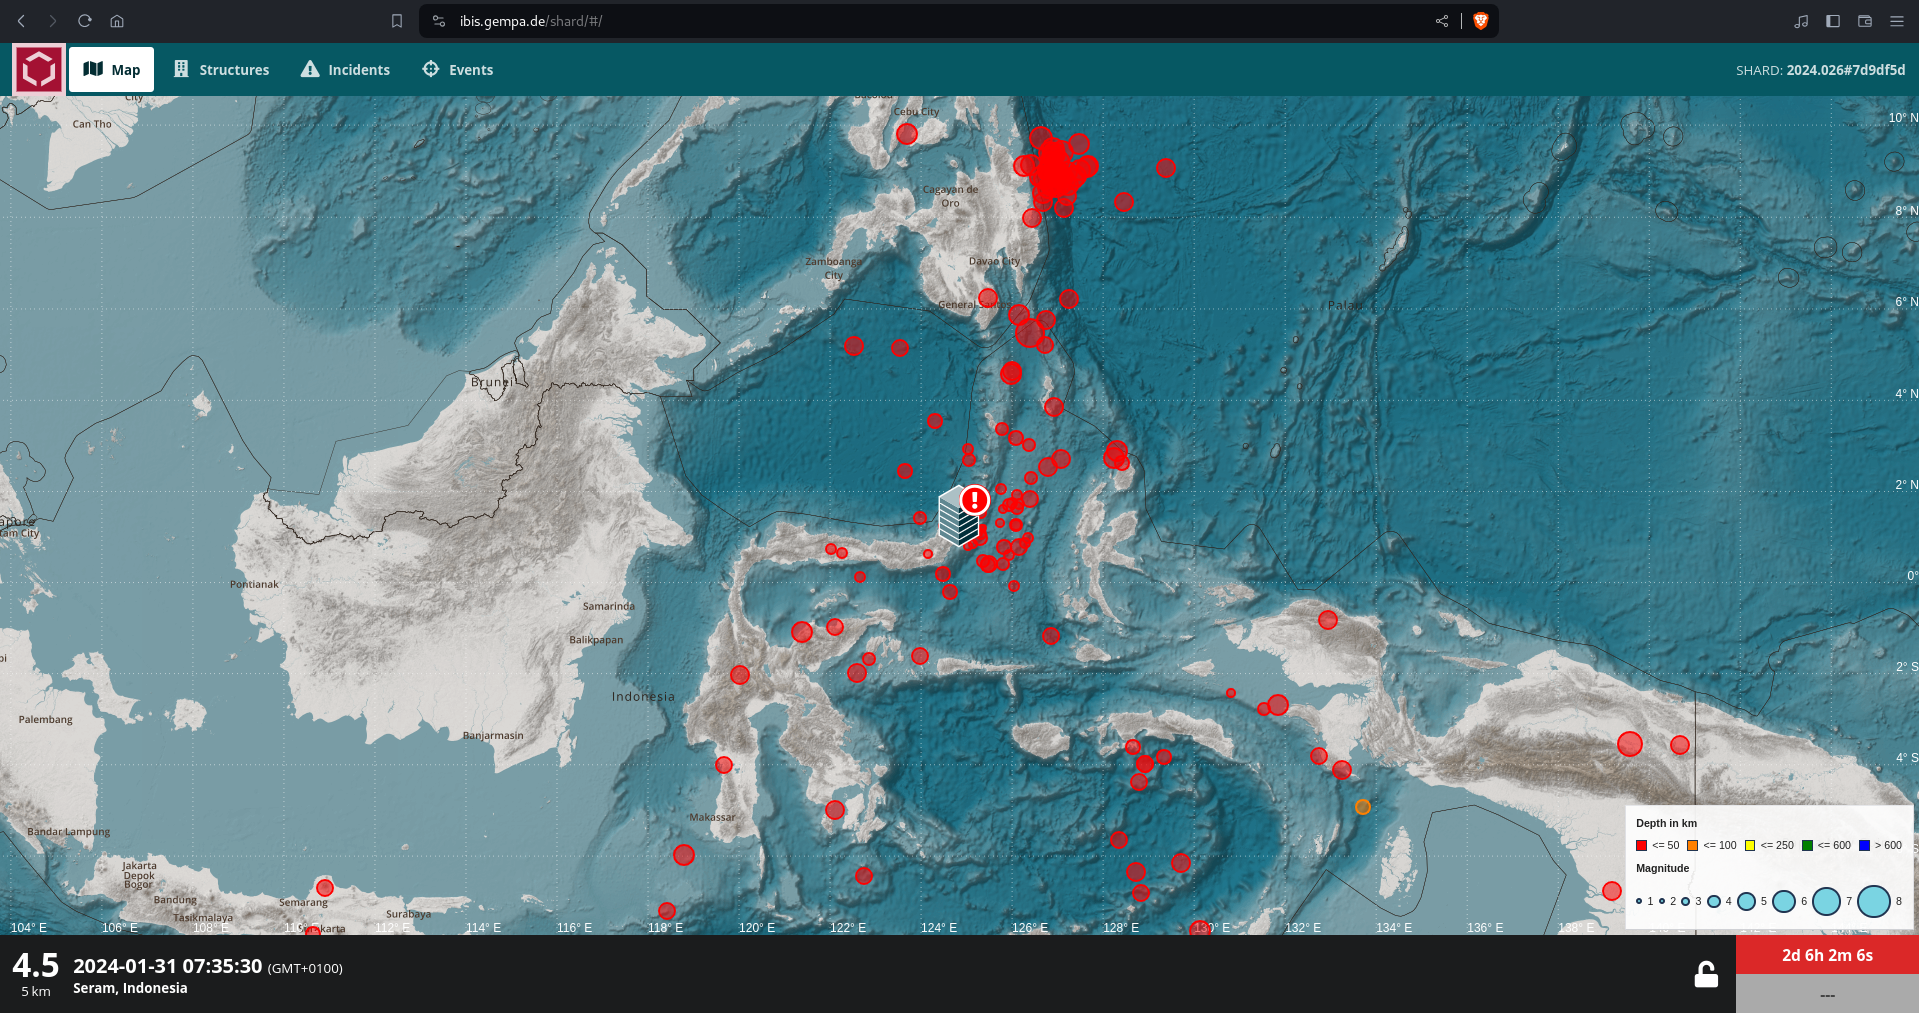
Task: Click the orange earthquake marker on map
Action: pyautogui.click(x=1362, y=807)
